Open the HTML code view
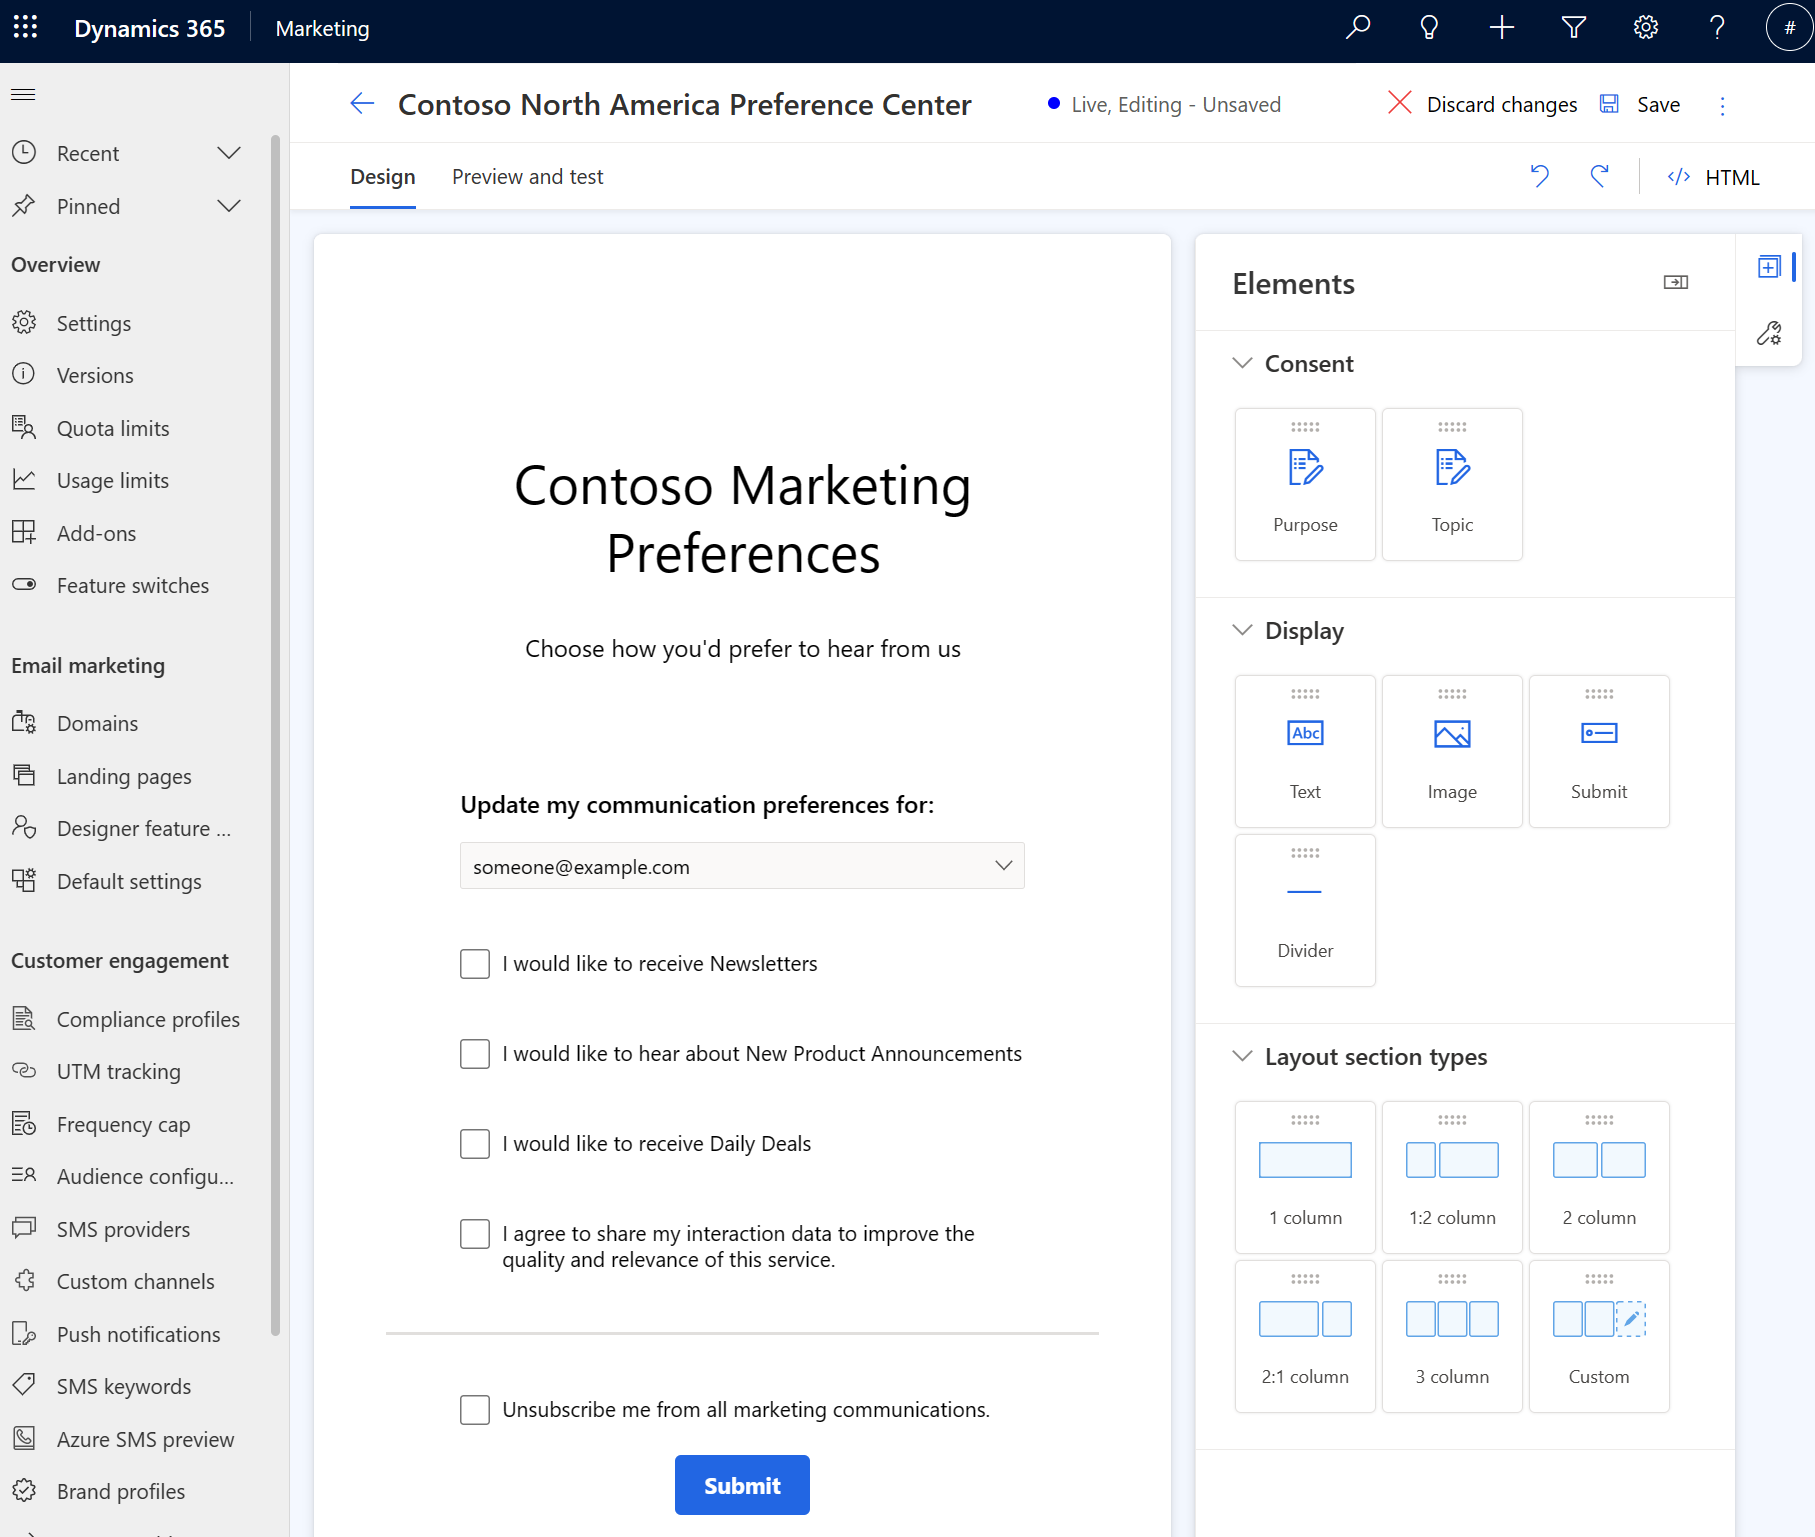The height and width of the screenshot is (1537, 1815). click(1713, 177)
